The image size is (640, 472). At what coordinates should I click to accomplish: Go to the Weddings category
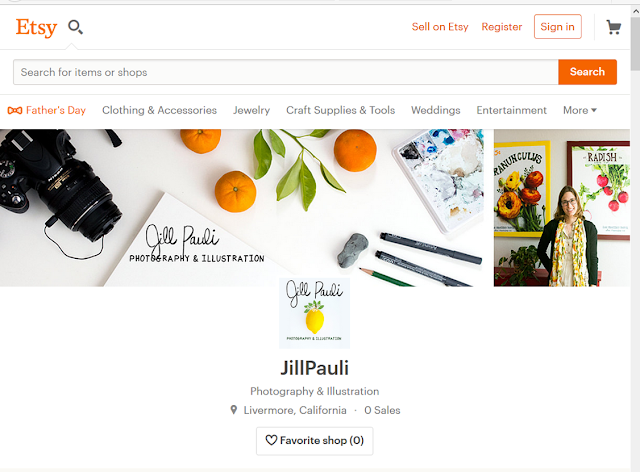pyautogui.click(x=436, y=110)
